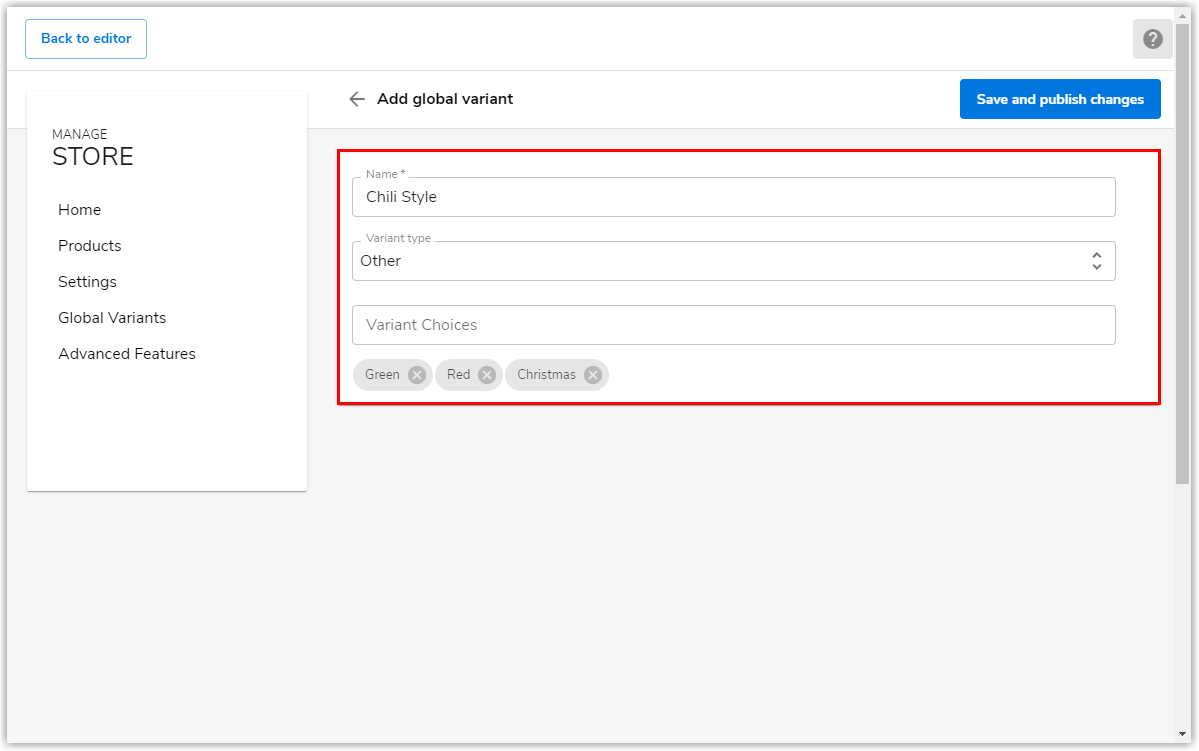The height and width of the screenshot is (751, 1199).
Task: Click Save and publish changes
Action: [1060, 99]
